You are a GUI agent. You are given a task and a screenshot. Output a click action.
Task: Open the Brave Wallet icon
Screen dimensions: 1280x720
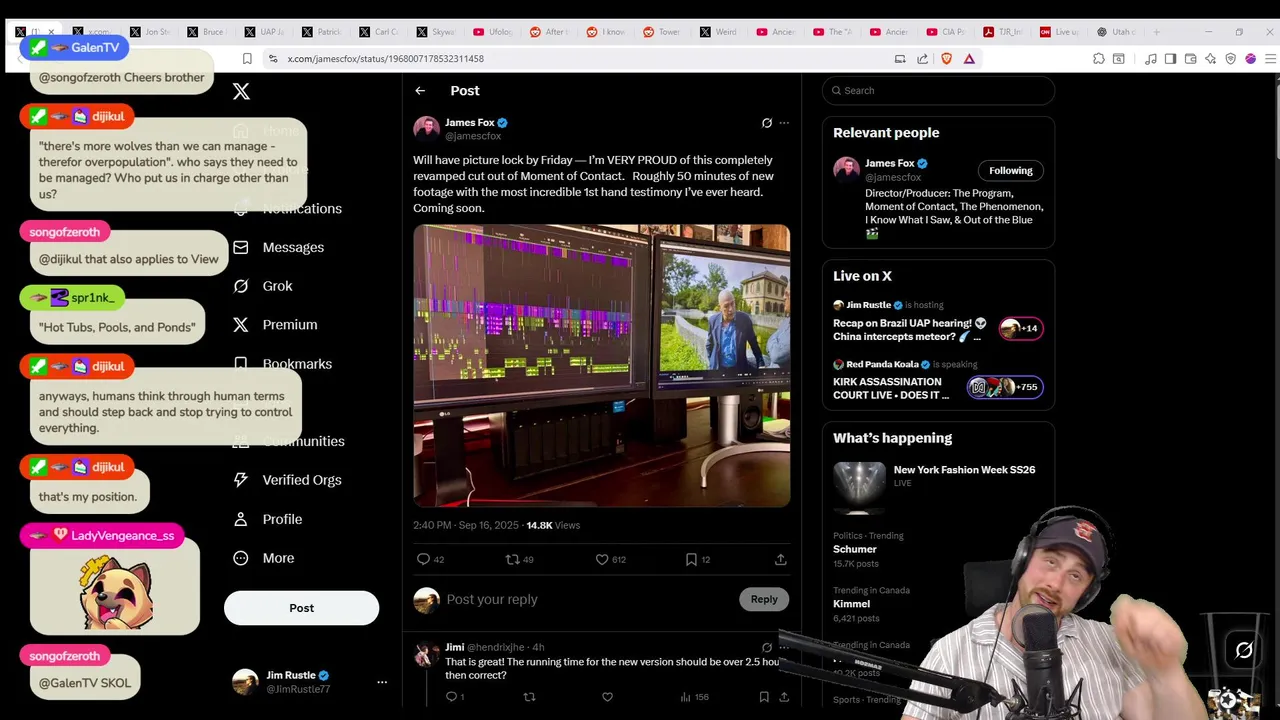point(1190,59)
